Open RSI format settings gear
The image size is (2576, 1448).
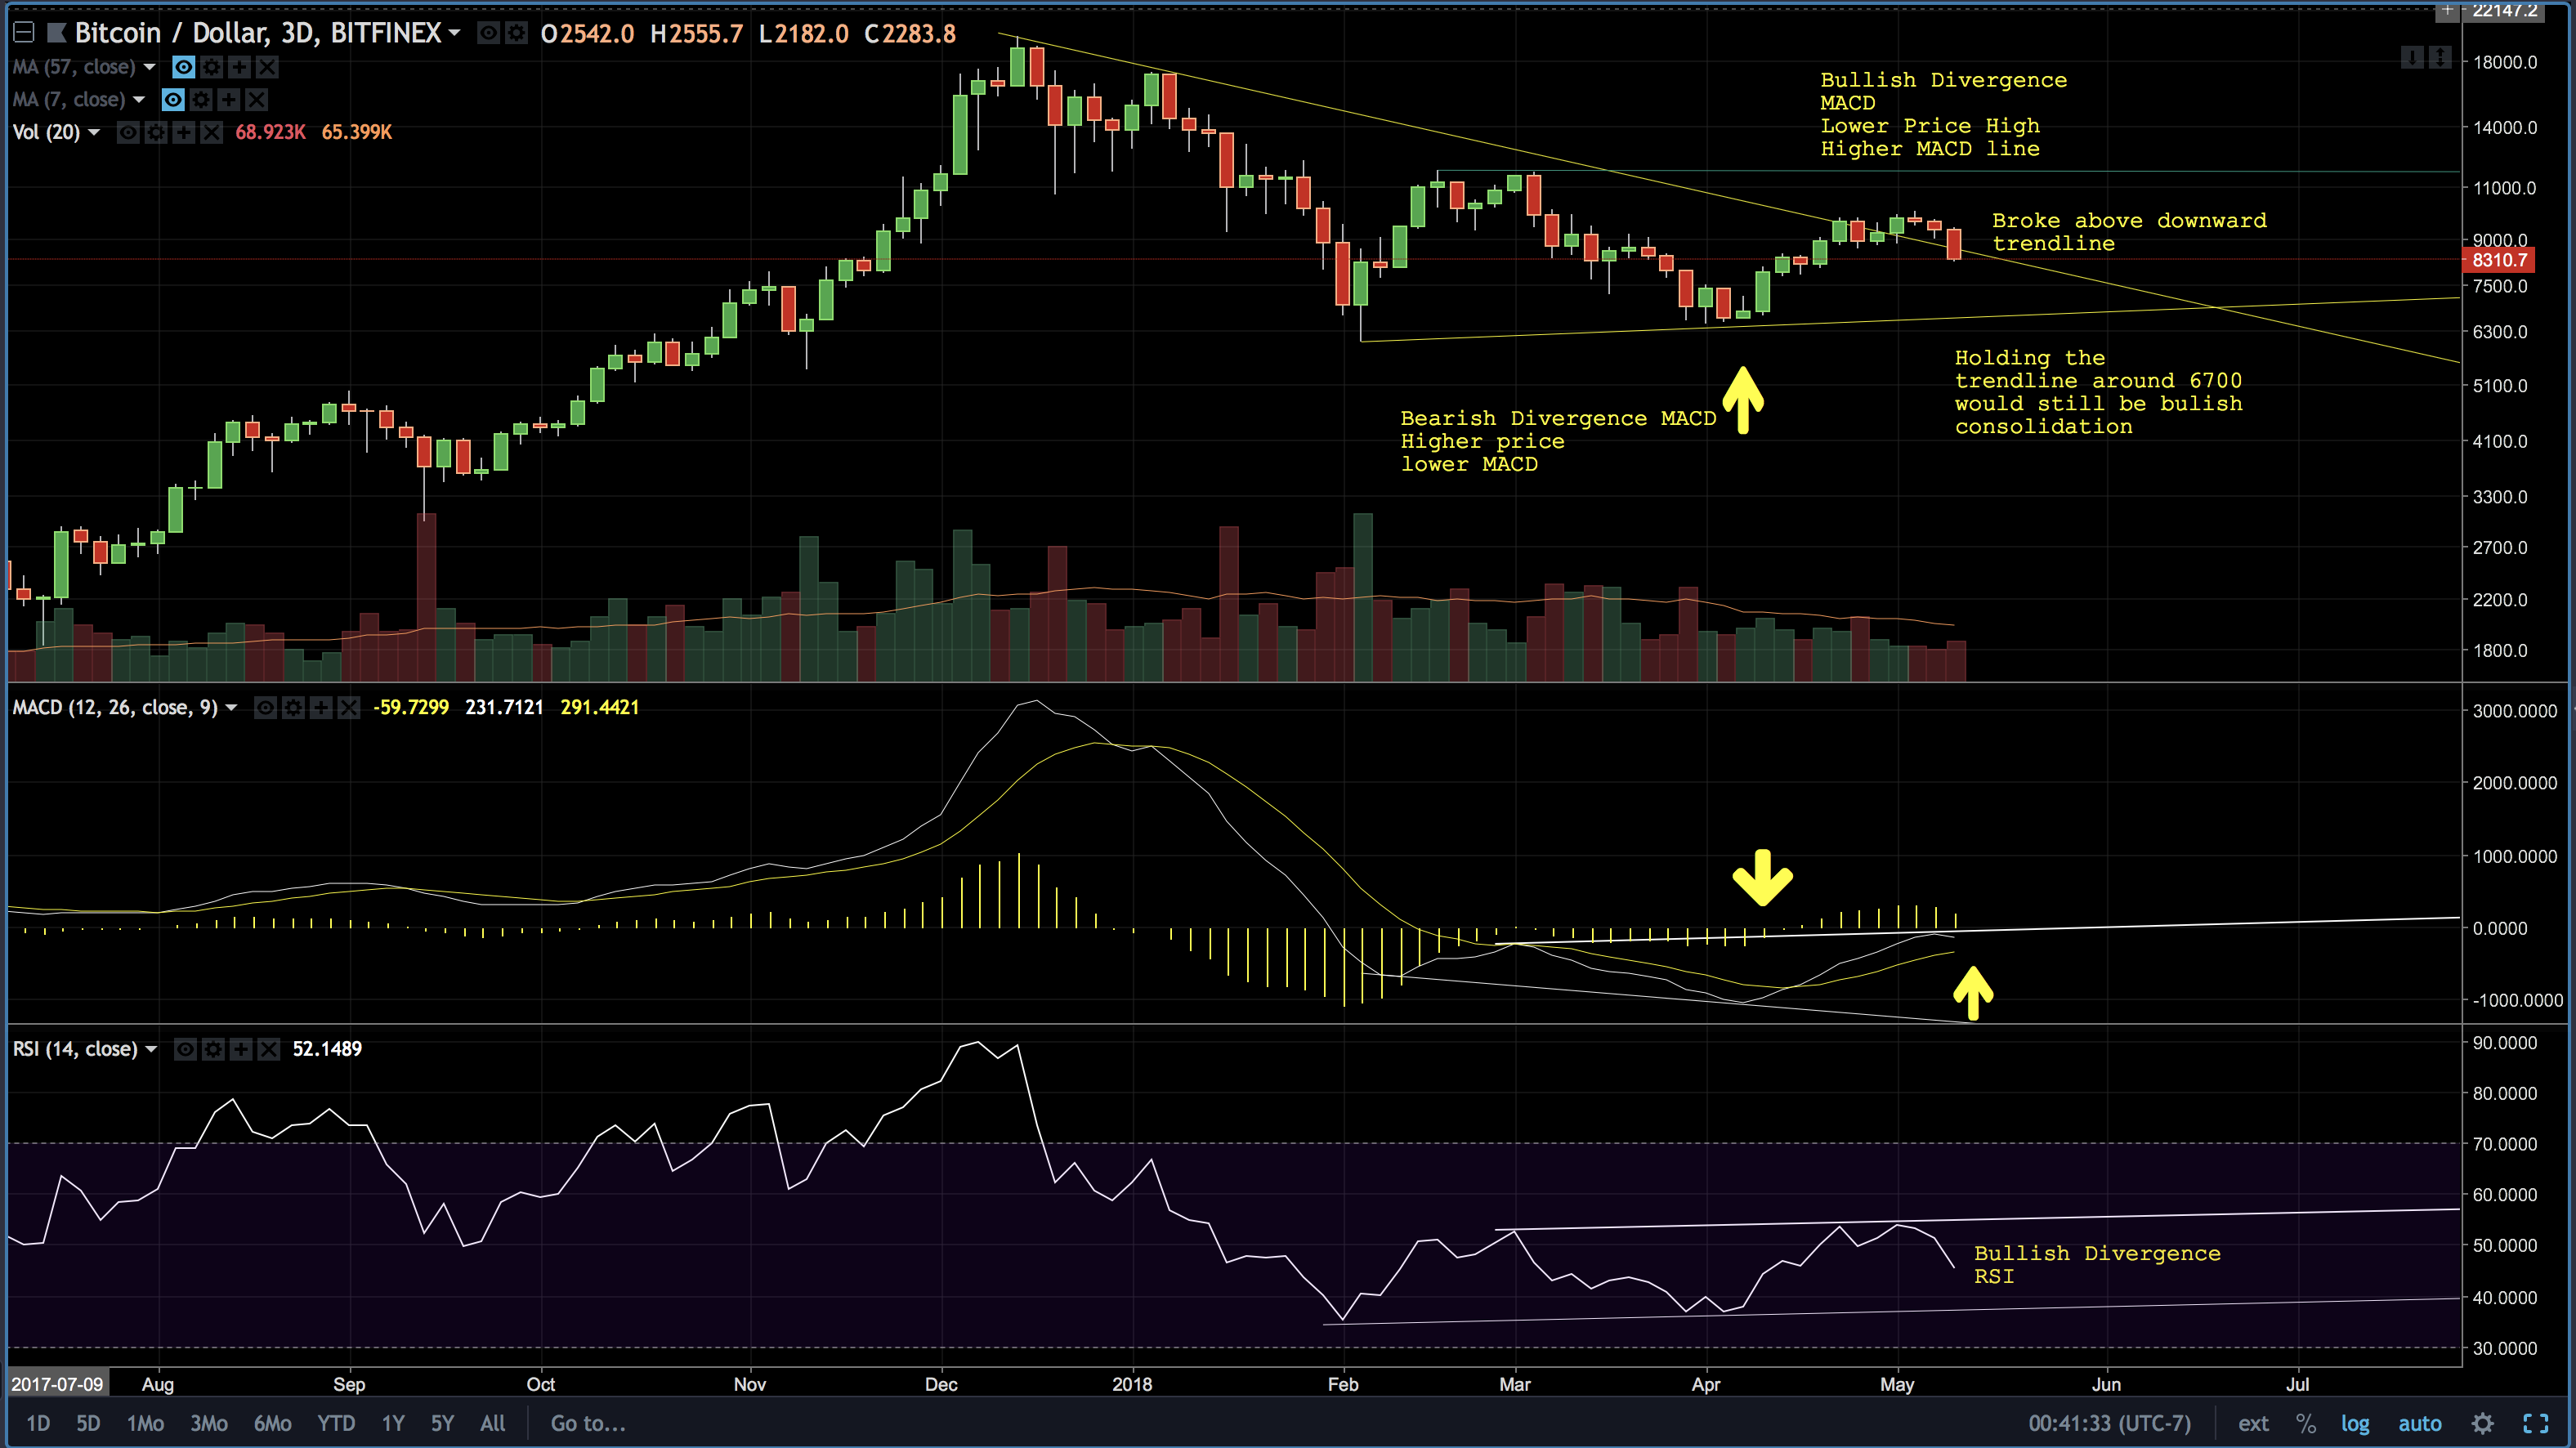coord(213,1049)
